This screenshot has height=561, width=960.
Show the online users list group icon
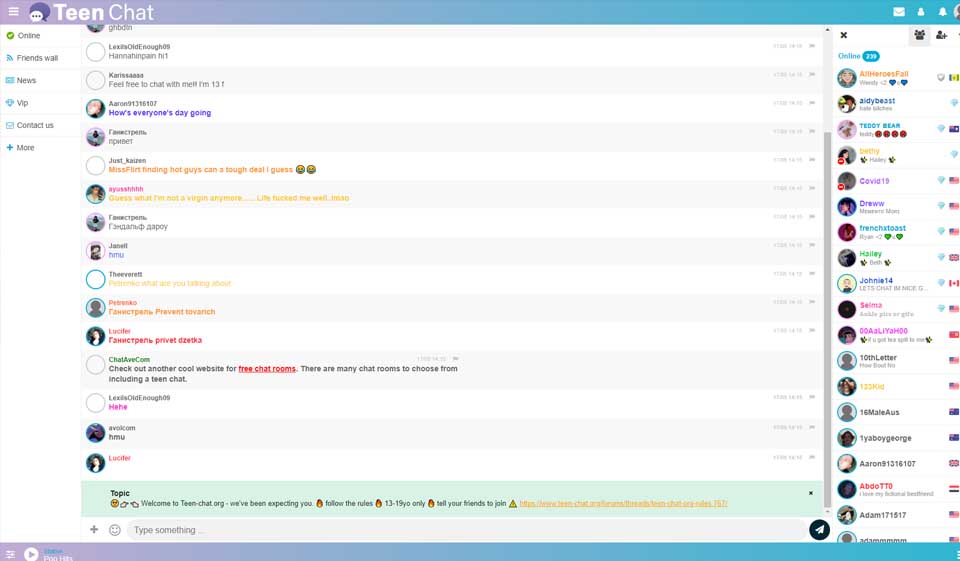tap(919, 35)
